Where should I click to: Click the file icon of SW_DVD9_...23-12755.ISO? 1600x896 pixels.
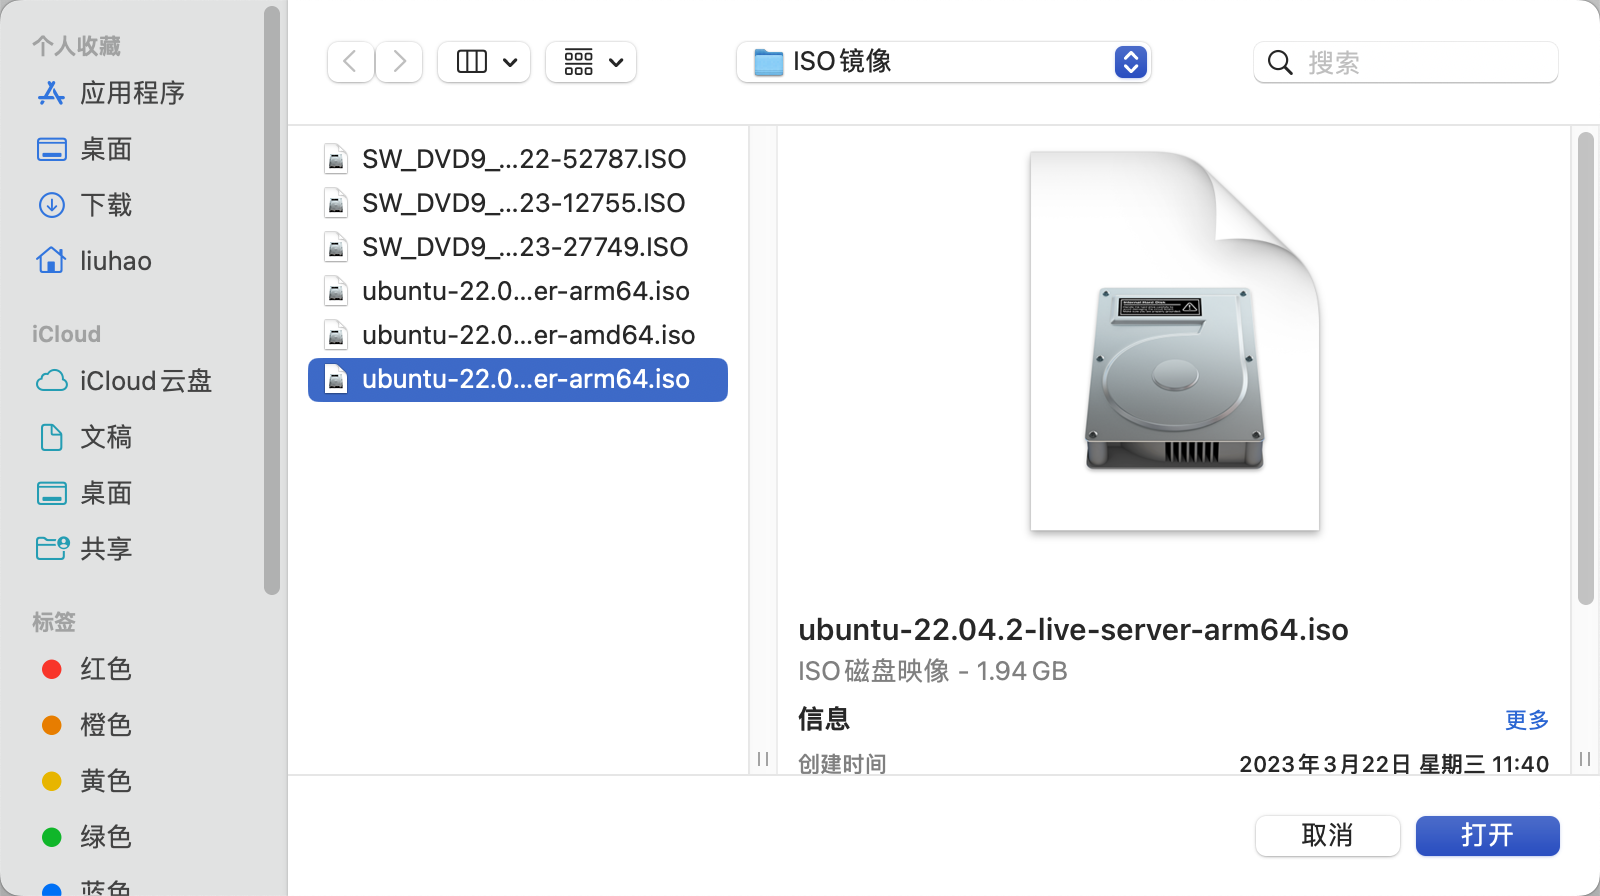[337, 203]
